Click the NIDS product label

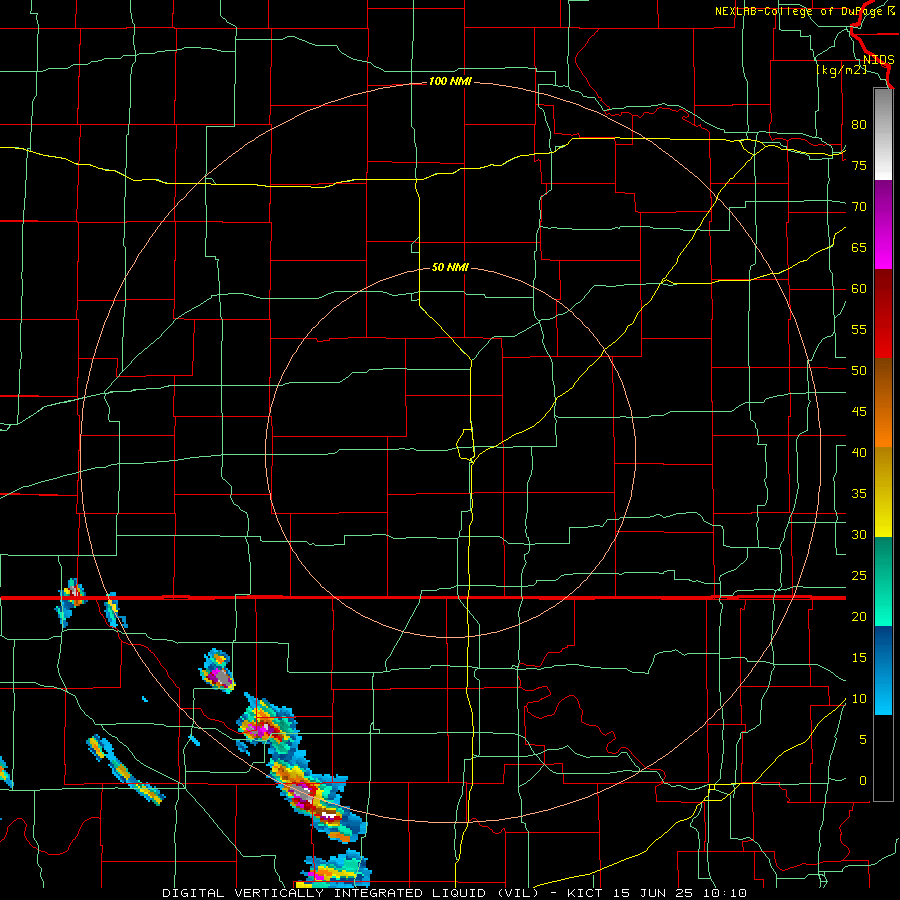click(878, 60)
